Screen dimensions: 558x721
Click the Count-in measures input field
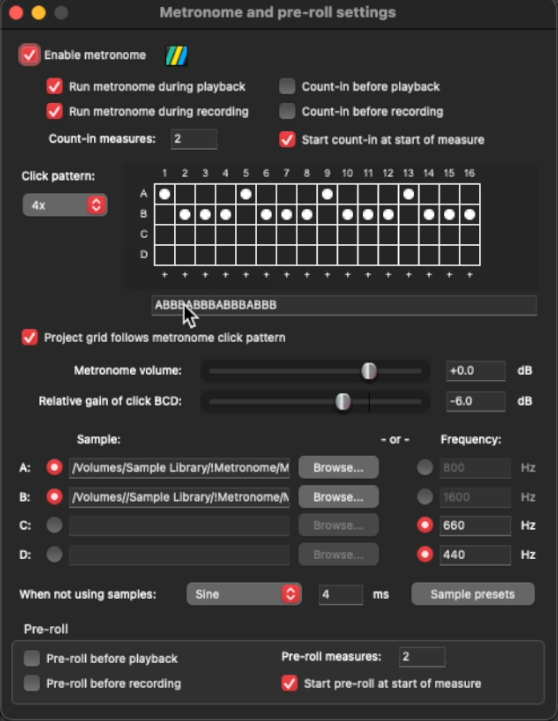coord(194,139)
